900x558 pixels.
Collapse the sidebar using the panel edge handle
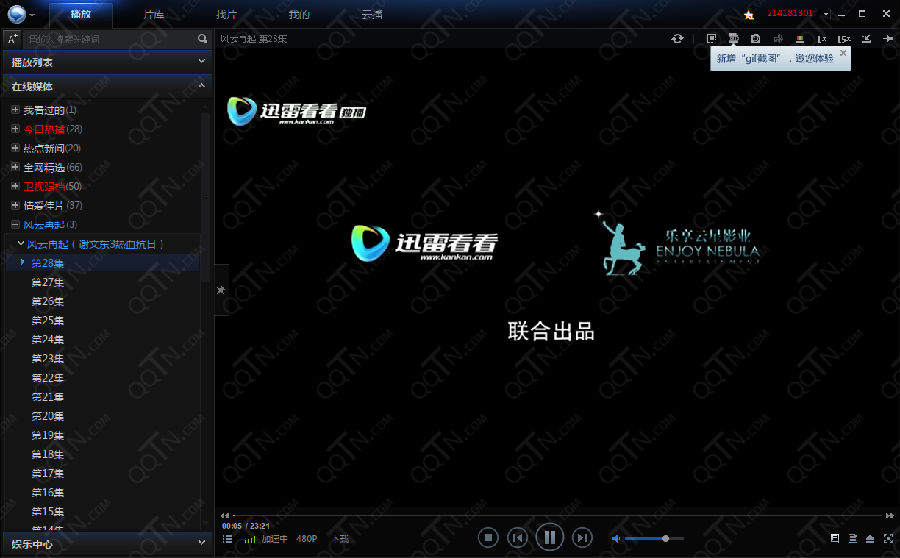pyautogui.click(x=221, y=289)
